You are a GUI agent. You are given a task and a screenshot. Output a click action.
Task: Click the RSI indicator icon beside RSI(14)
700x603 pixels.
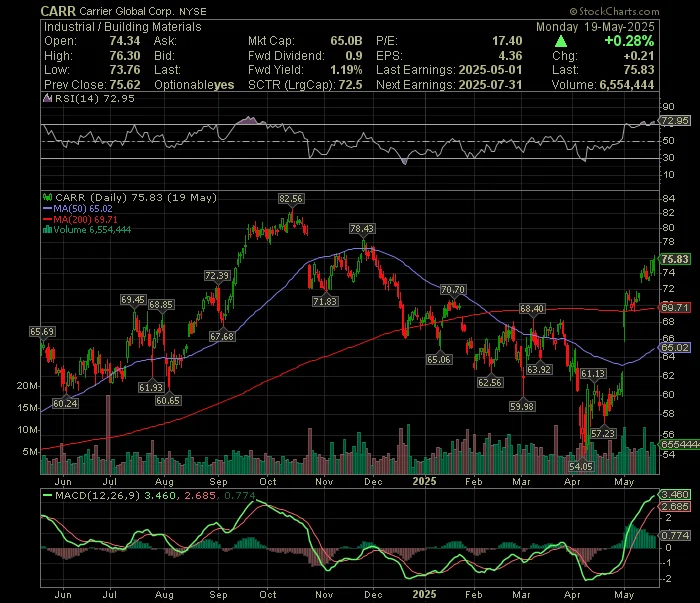[47, 98]
